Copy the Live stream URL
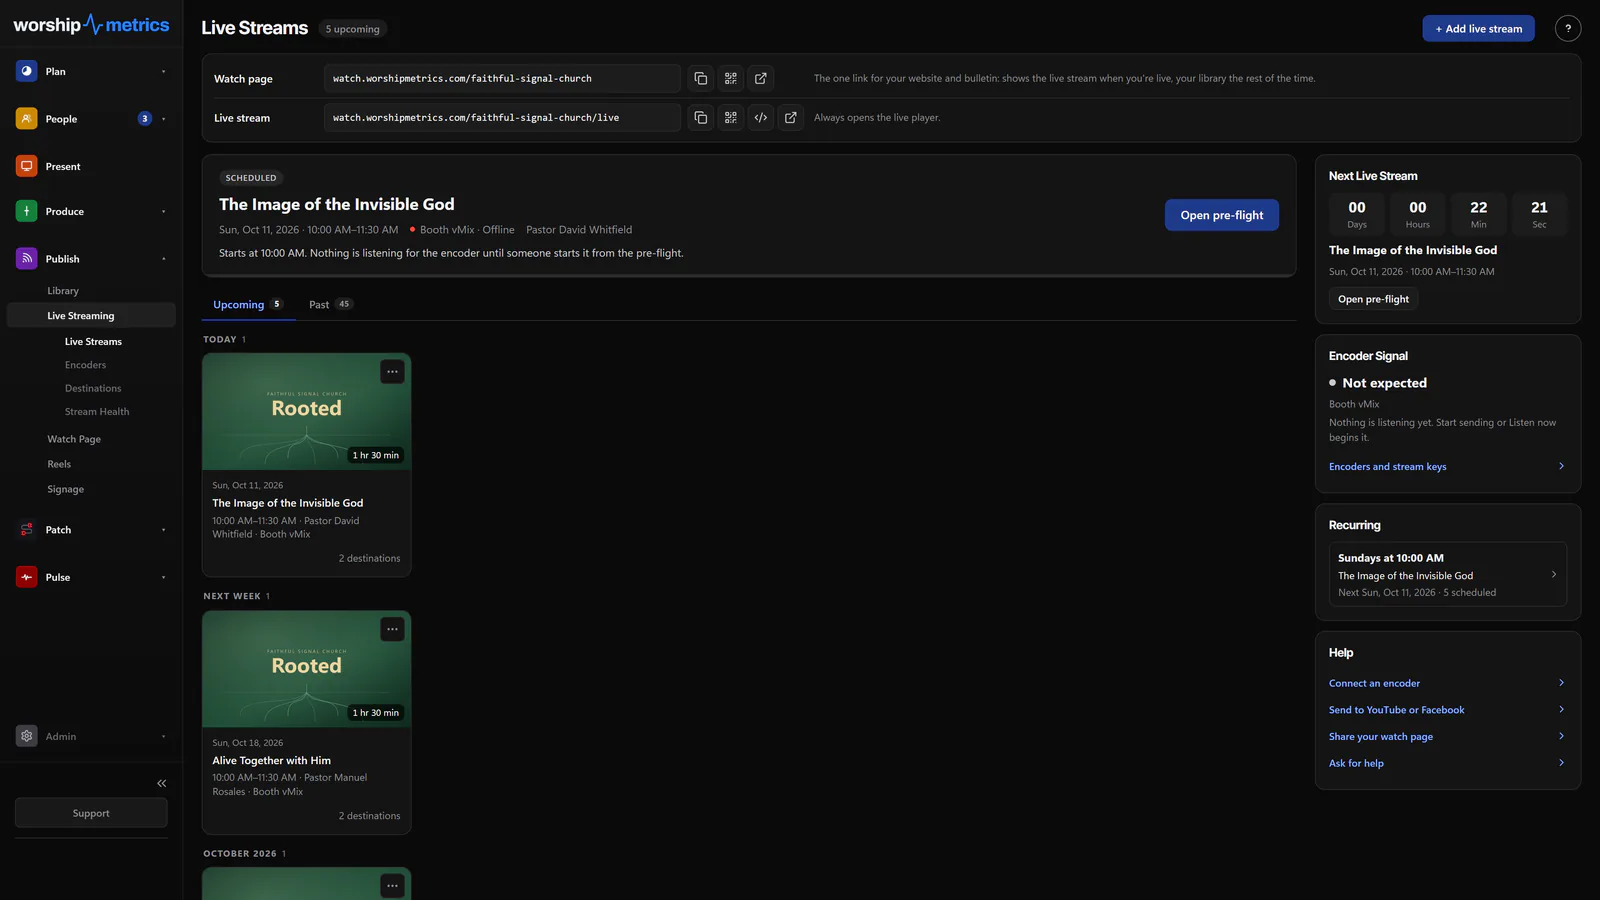 [x=701, y=118]
